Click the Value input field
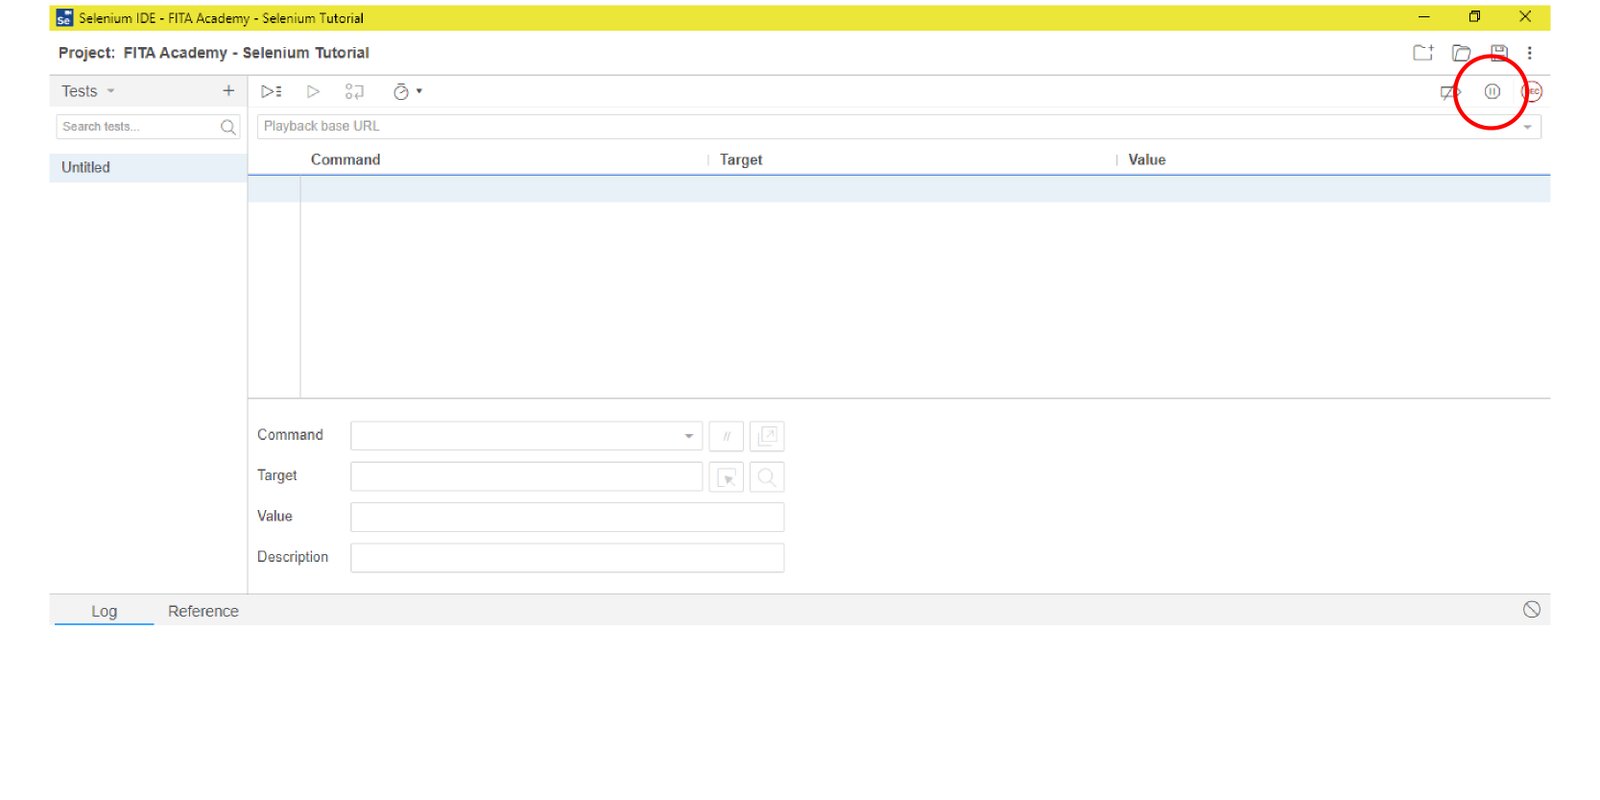Viewport: 1600px width, 800px height. pos(567,517)
